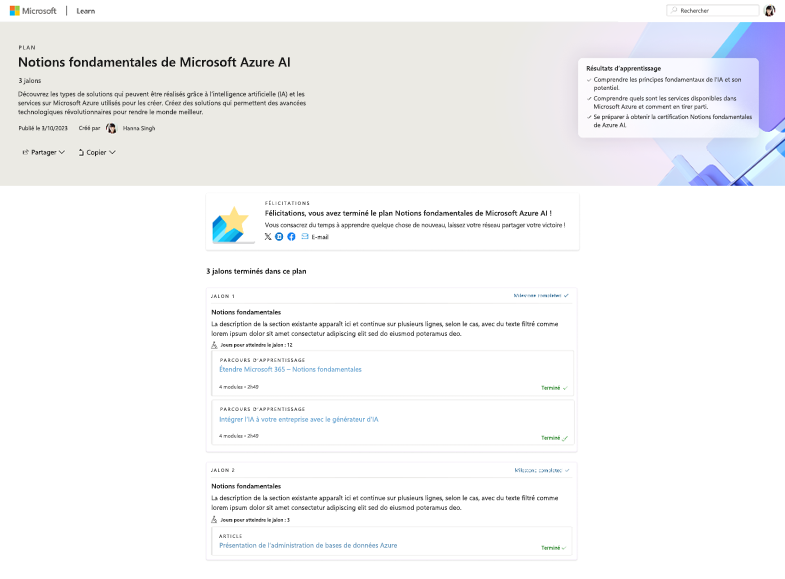Click the JALON 1 heading
The width and height of the screenshot is (785, 579).
[x=223, y=296]
